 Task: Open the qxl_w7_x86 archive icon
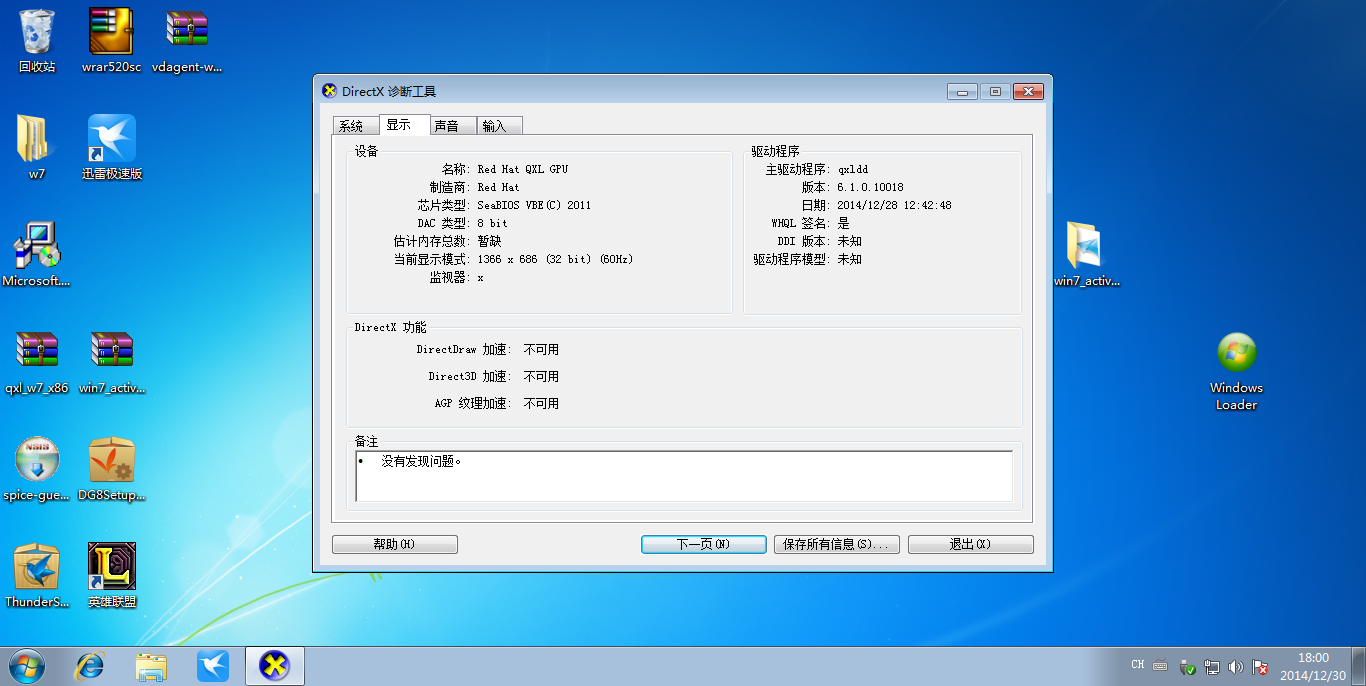click(x=37, y=361)
